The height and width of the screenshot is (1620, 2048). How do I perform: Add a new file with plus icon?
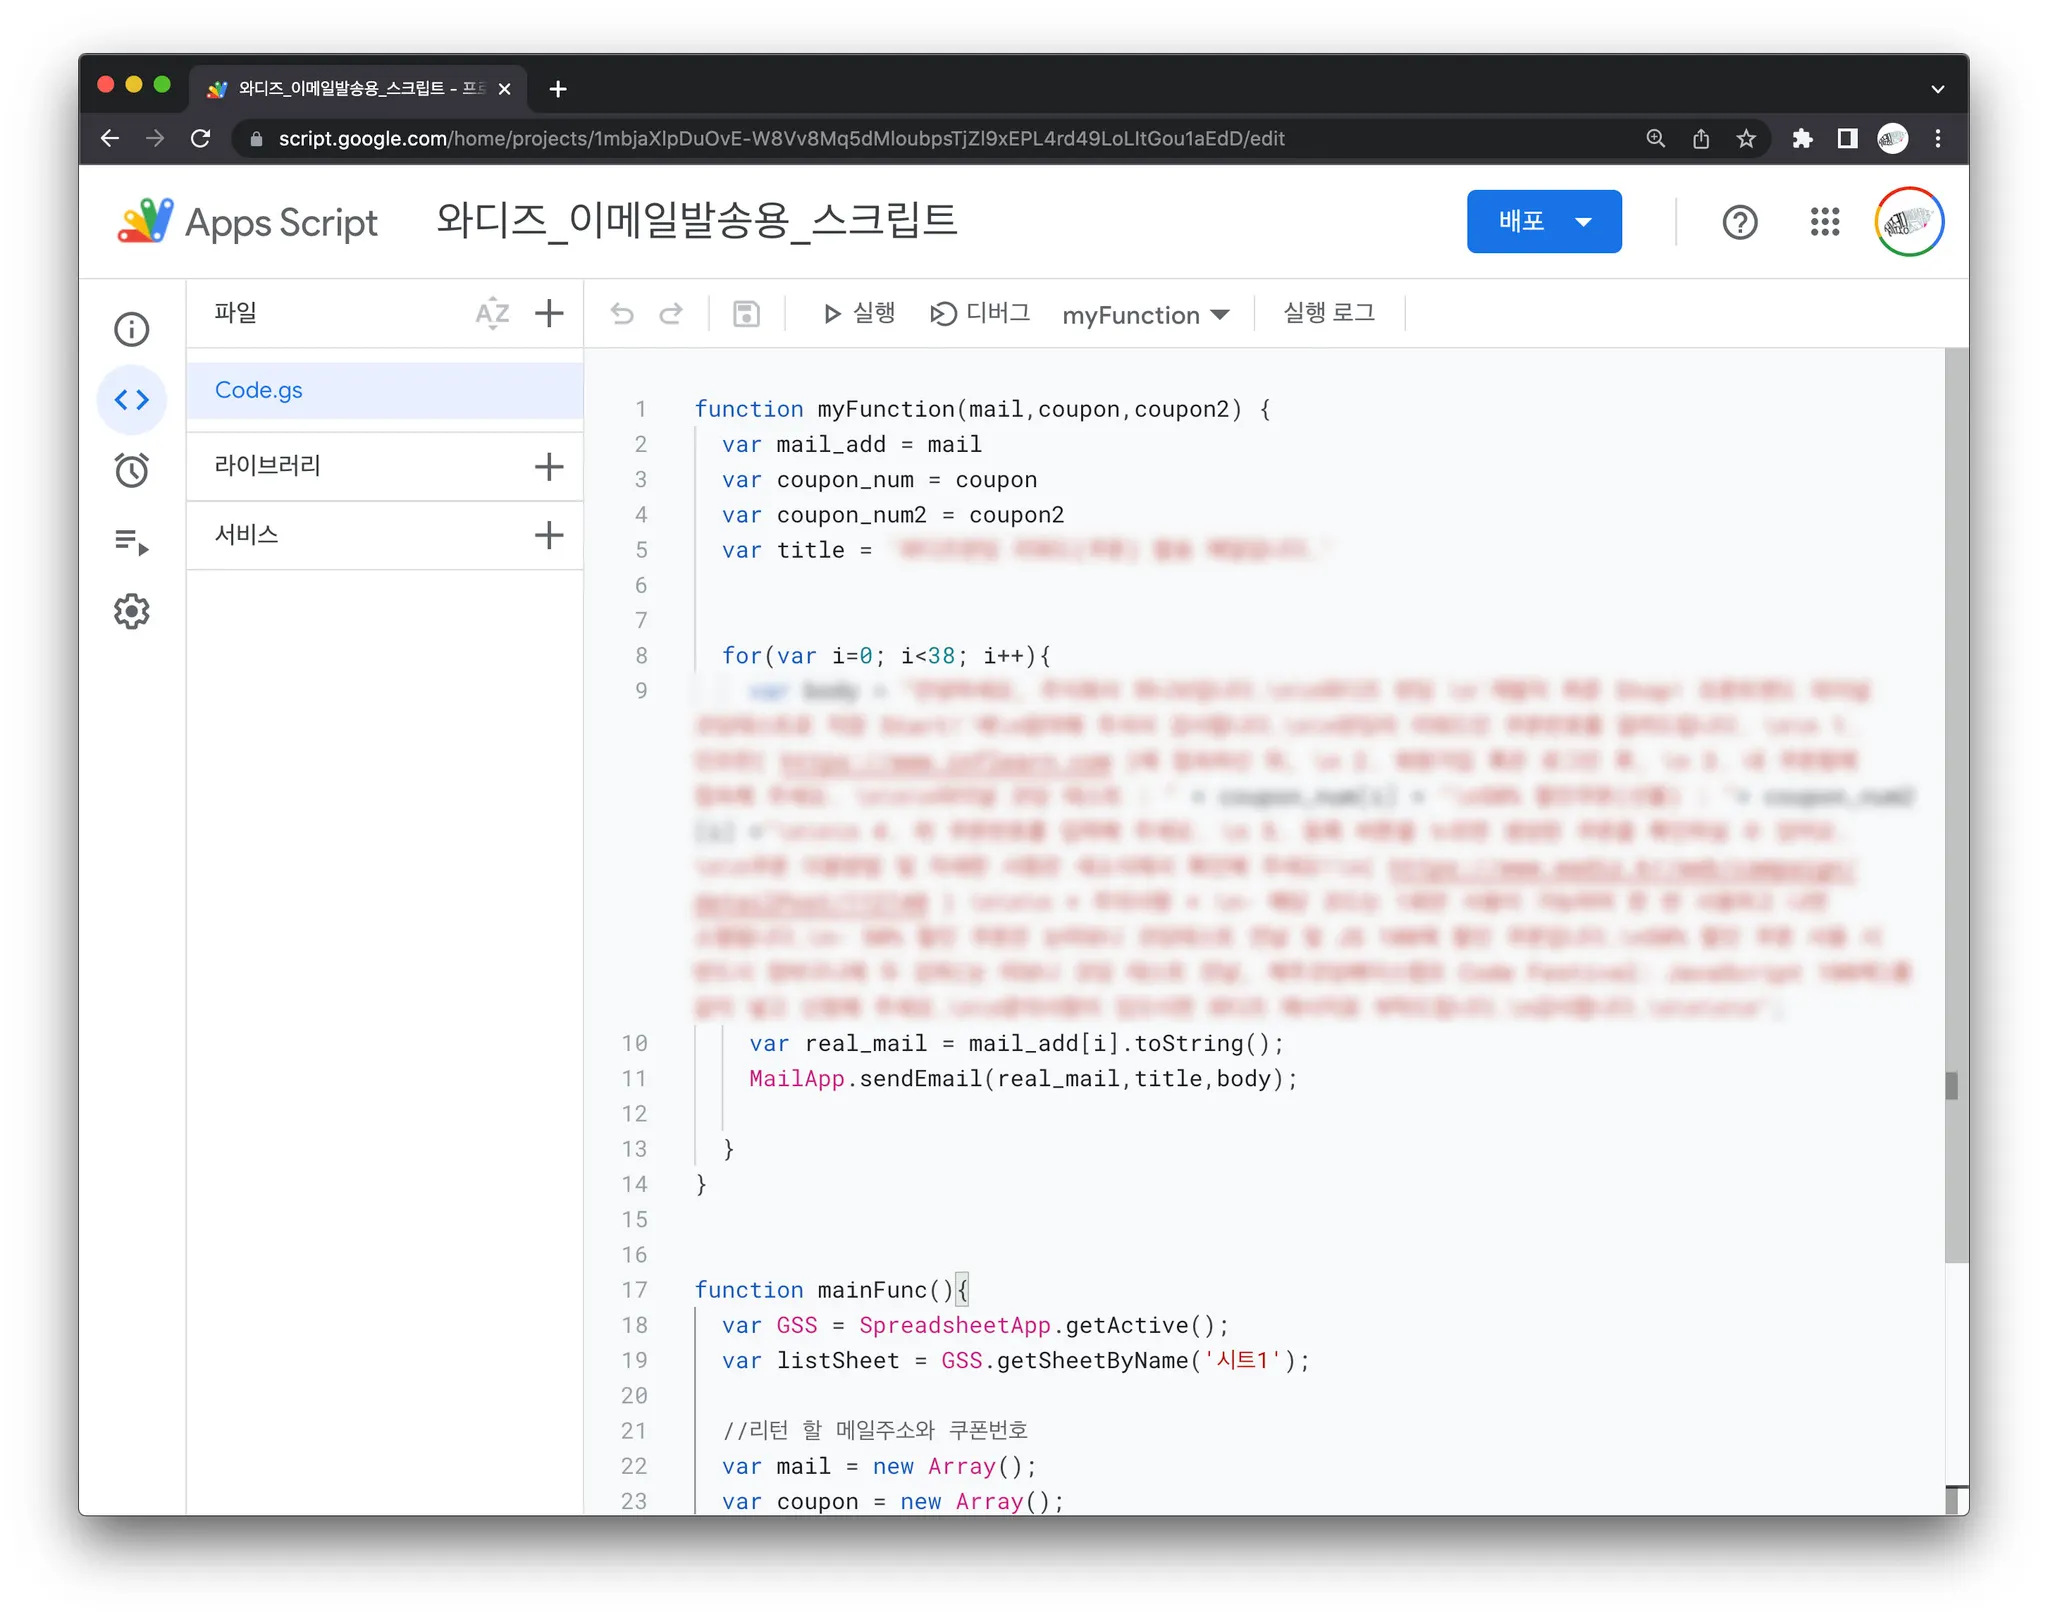click(549, 314)
